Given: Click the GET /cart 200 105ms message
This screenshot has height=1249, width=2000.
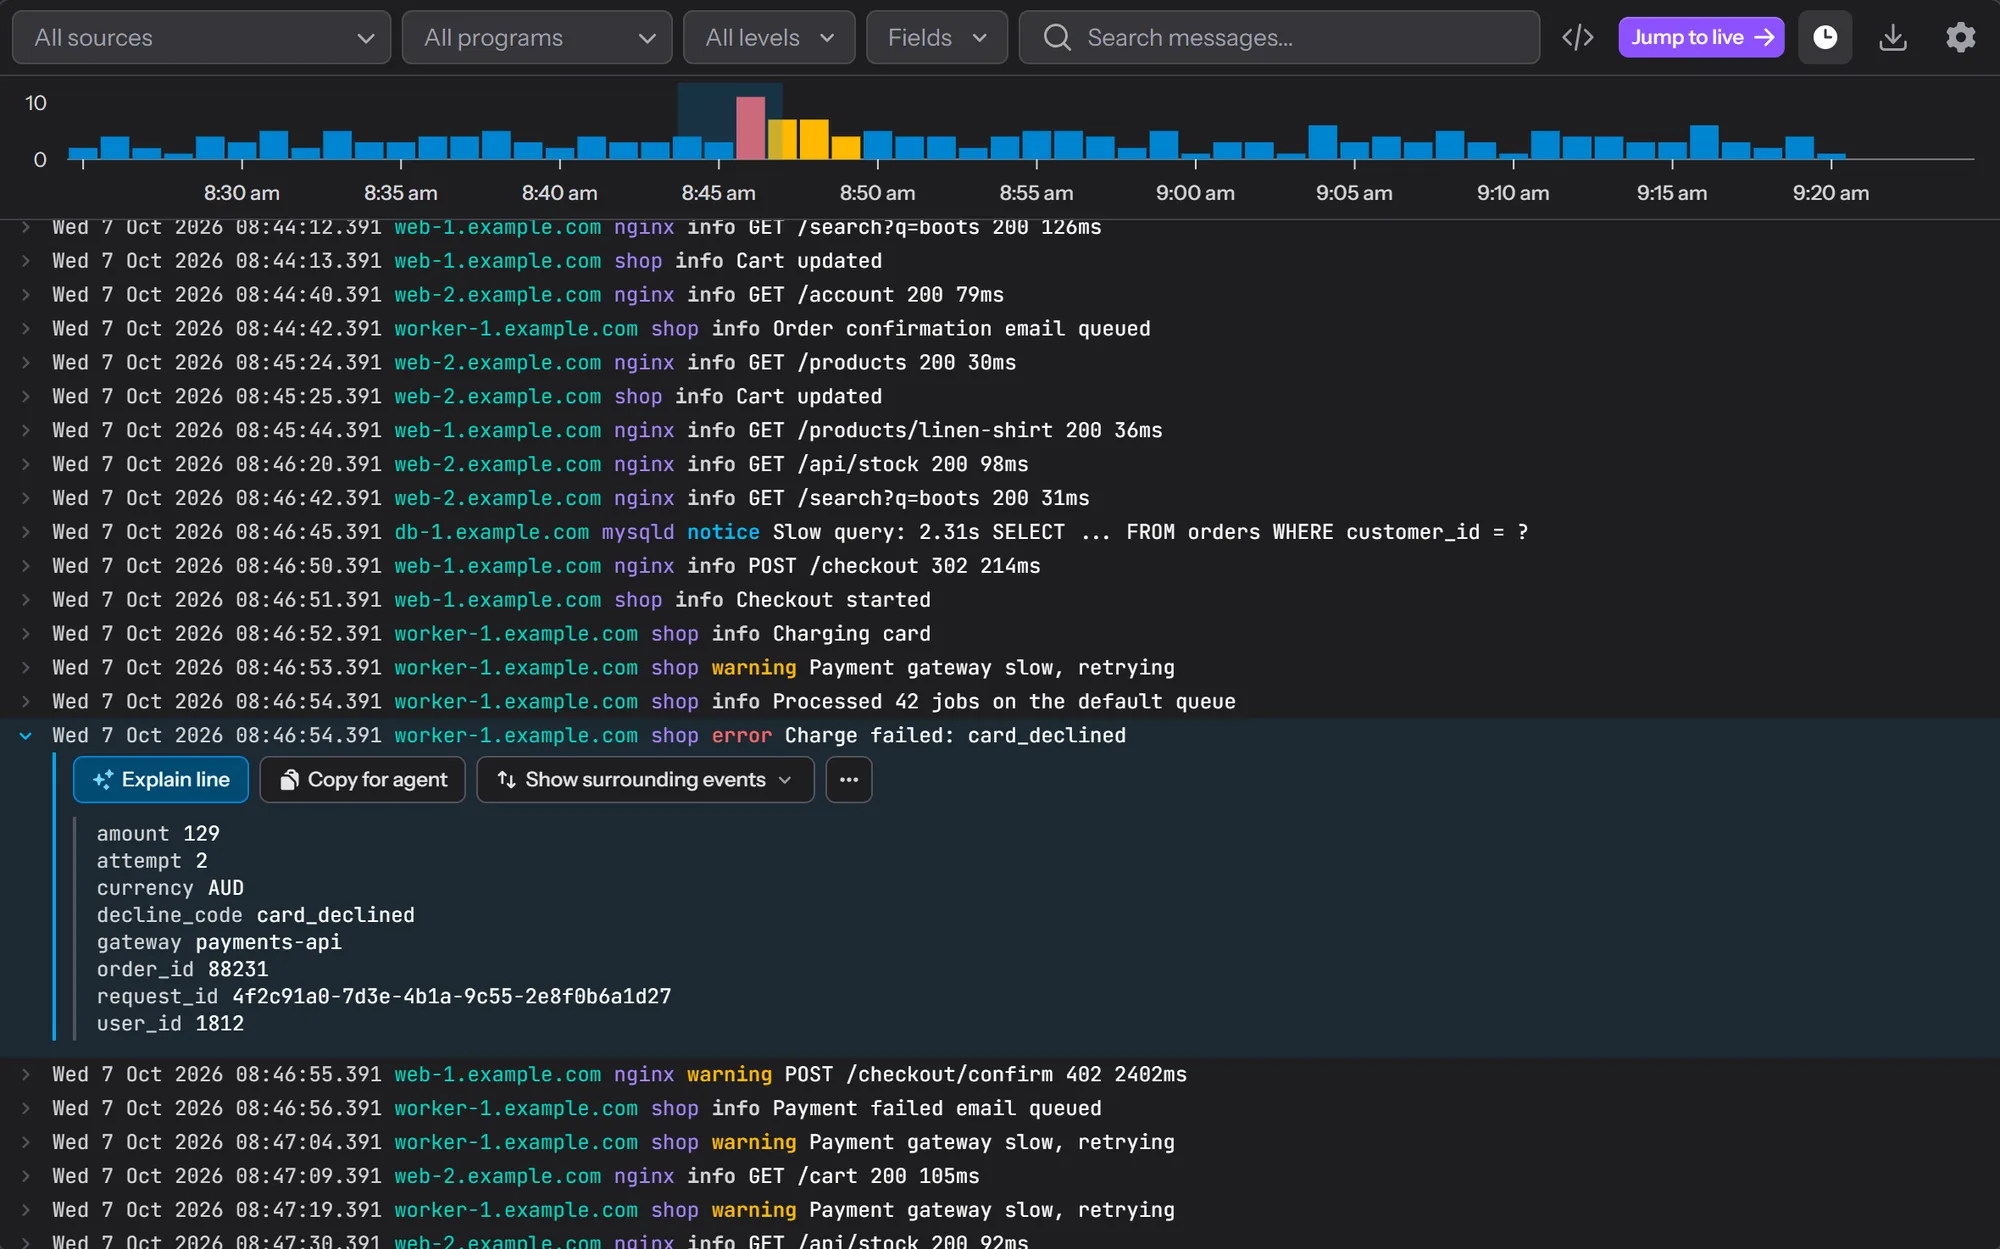Looking at the screenshot, I should click(864, 1177).
